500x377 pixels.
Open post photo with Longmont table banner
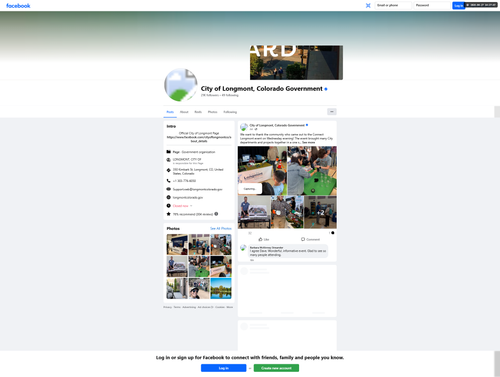(x=262, y=171)
